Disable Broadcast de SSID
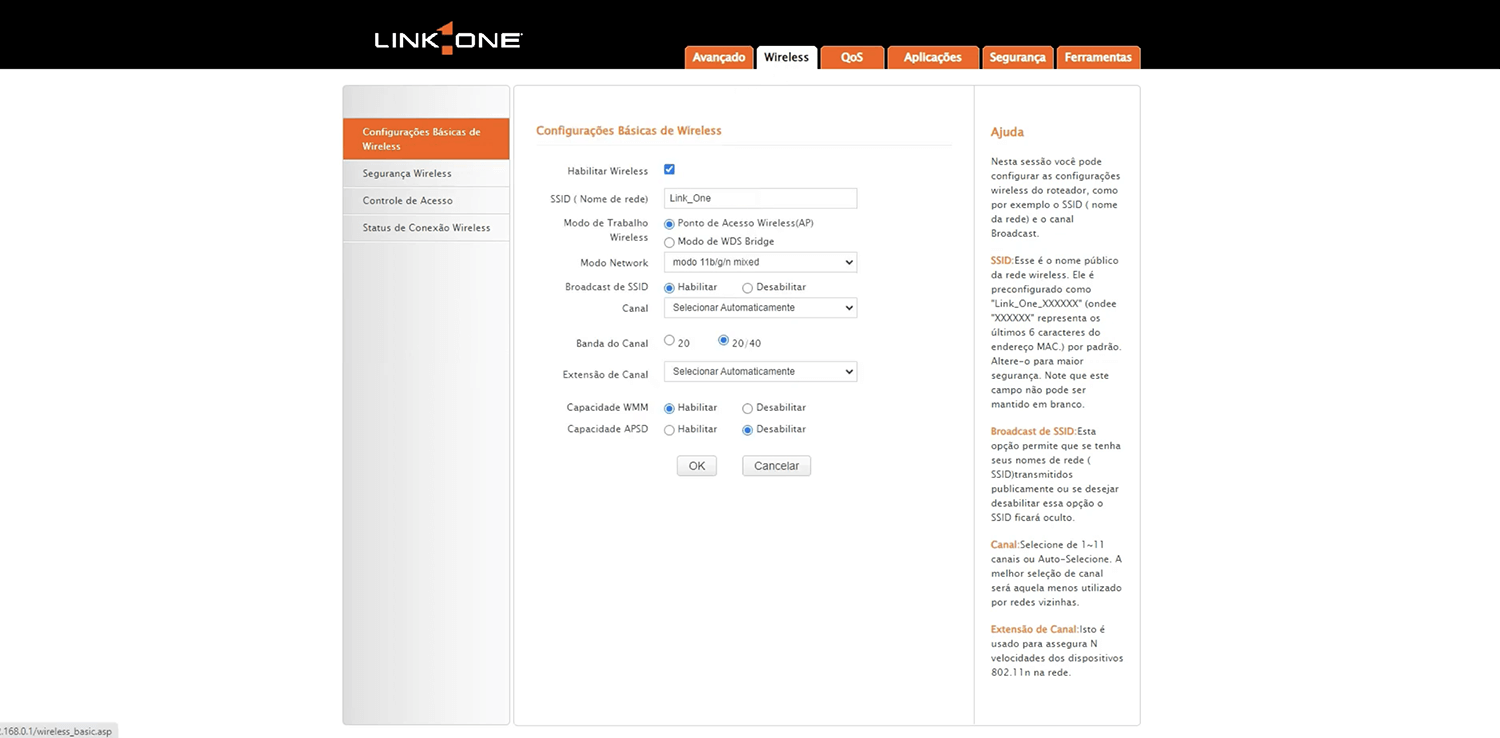 tap(748, 288)
